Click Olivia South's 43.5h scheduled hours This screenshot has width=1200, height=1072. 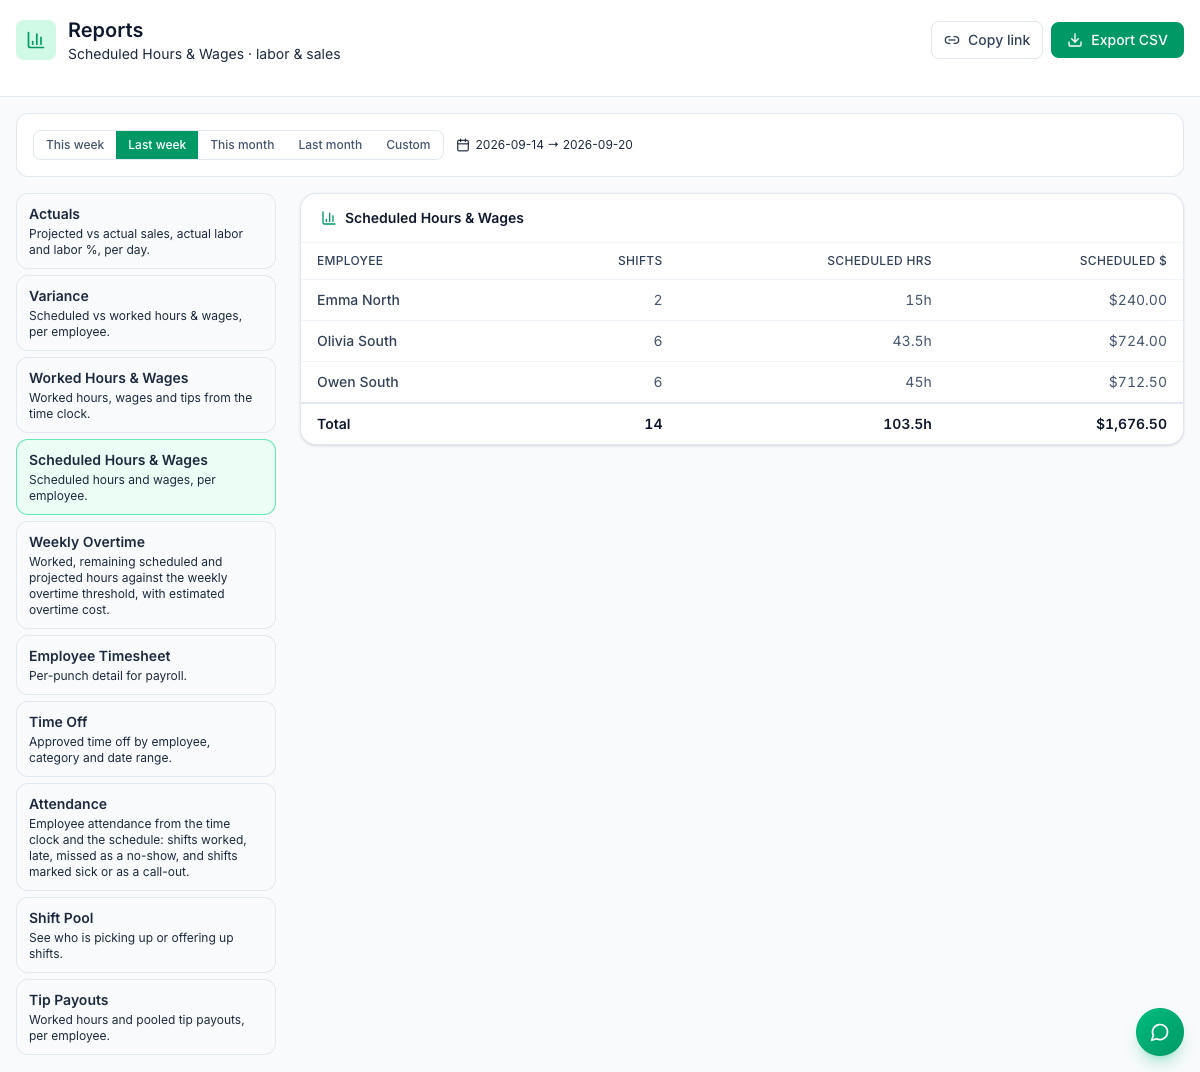click(912, 341)
